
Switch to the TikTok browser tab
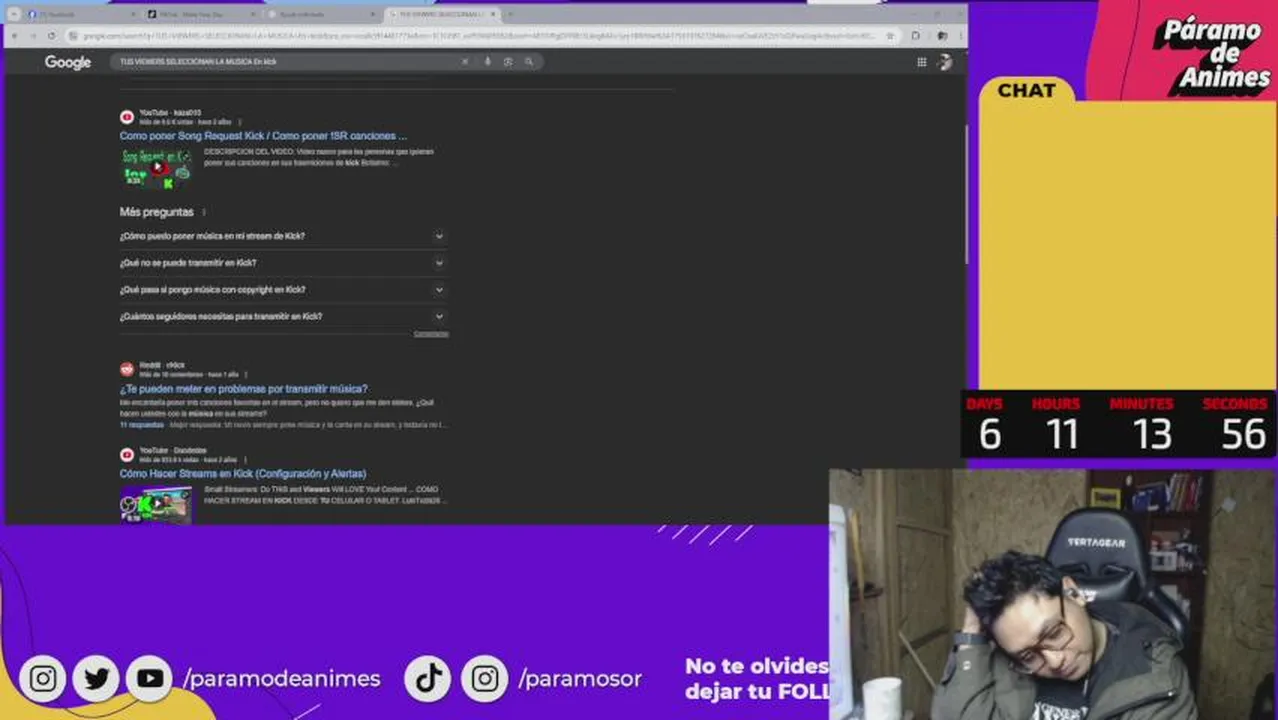point(202,15)
